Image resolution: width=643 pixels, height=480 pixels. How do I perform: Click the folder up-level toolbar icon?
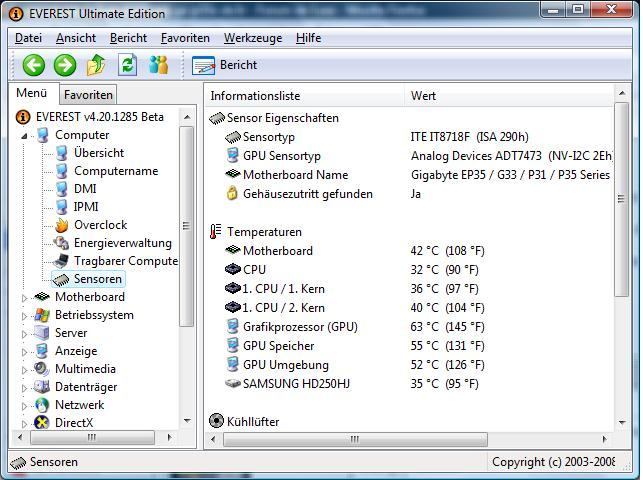pyautogui.click(x=96, y=65)
